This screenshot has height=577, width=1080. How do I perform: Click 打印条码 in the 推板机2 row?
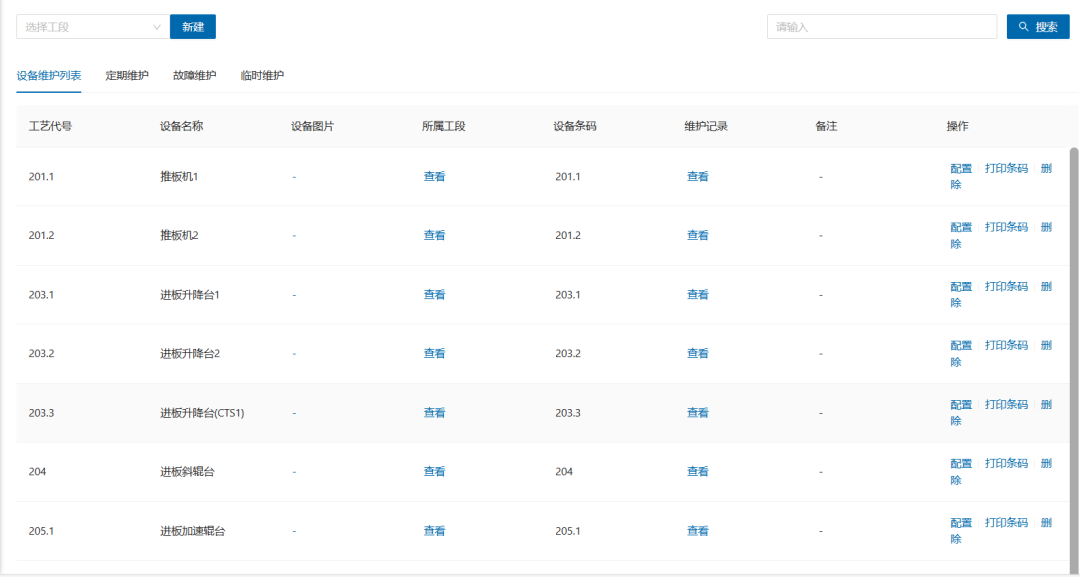1006,227
